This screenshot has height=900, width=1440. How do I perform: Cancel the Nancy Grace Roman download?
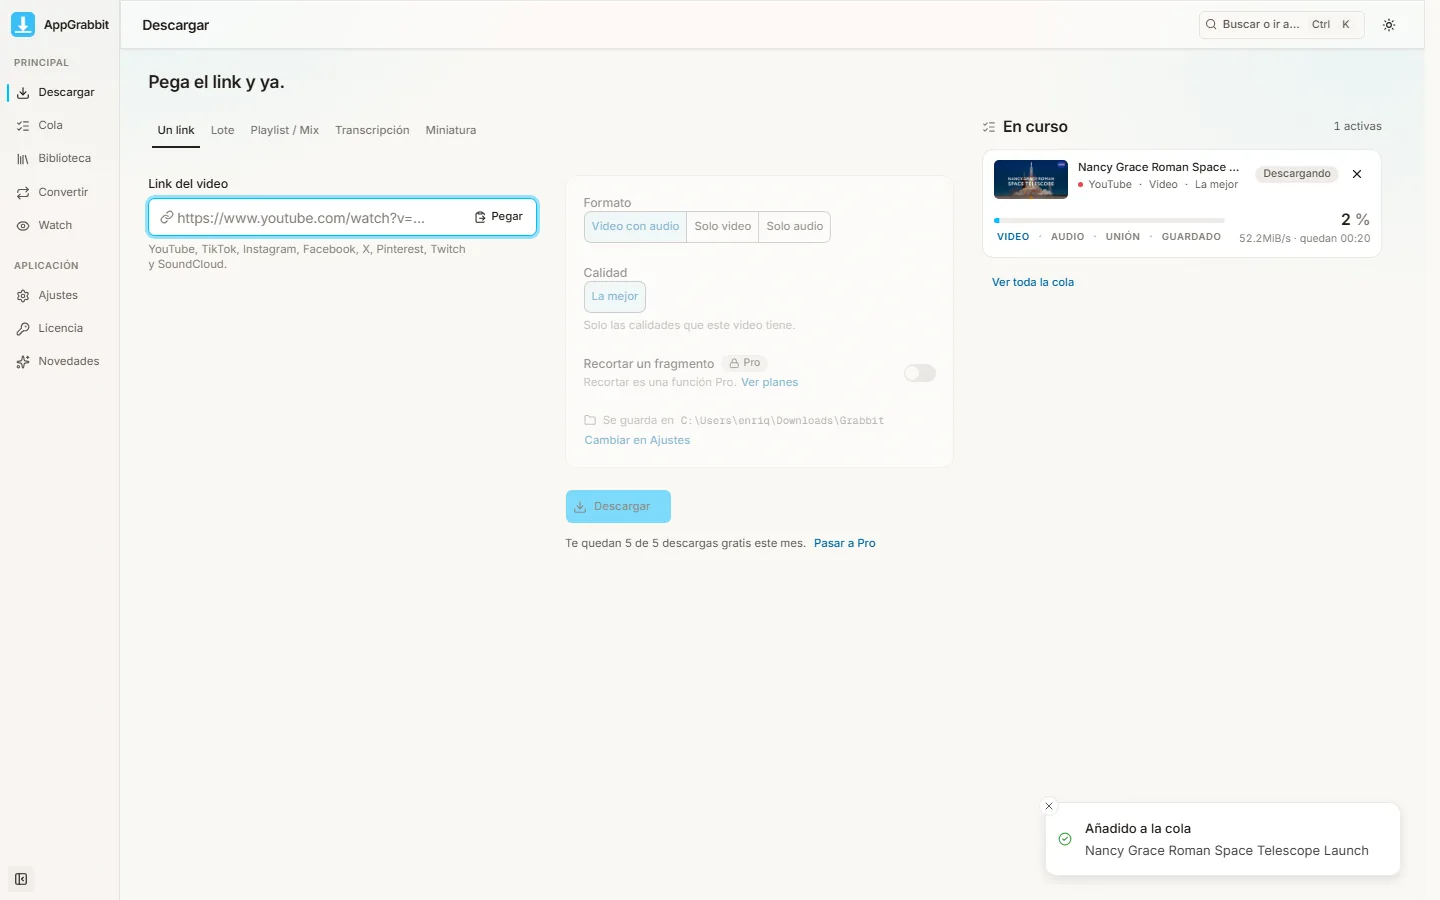click(1357, 174)
